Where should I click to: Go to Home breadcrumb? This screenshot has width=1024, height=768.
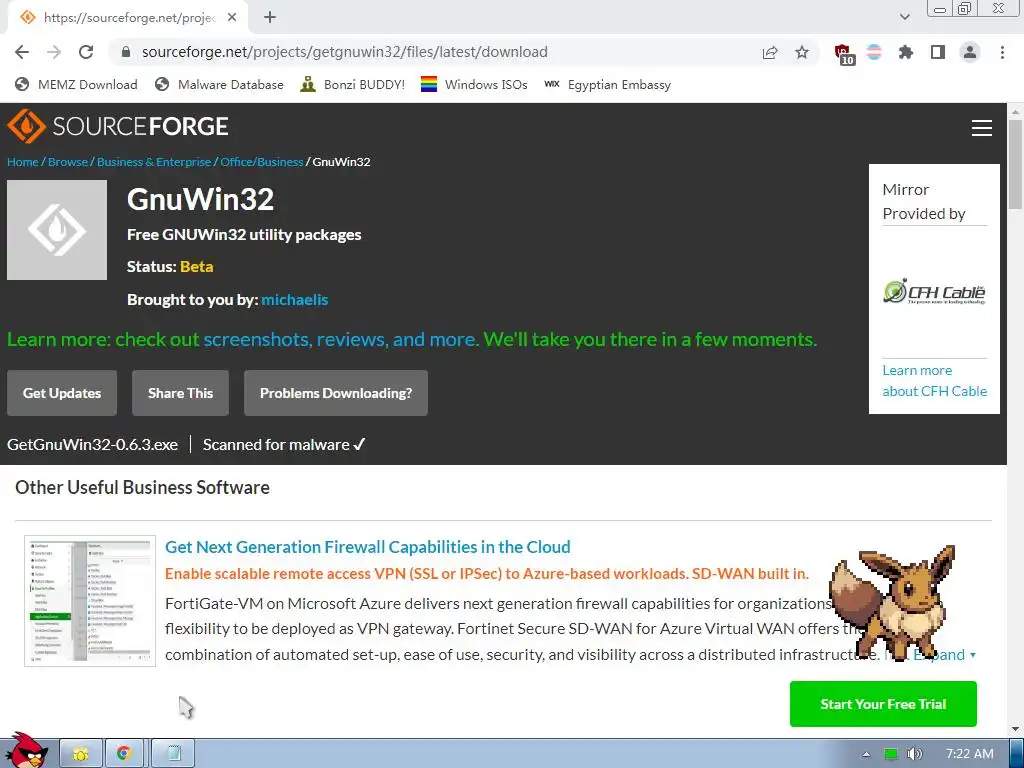click(x=23, y=162)
